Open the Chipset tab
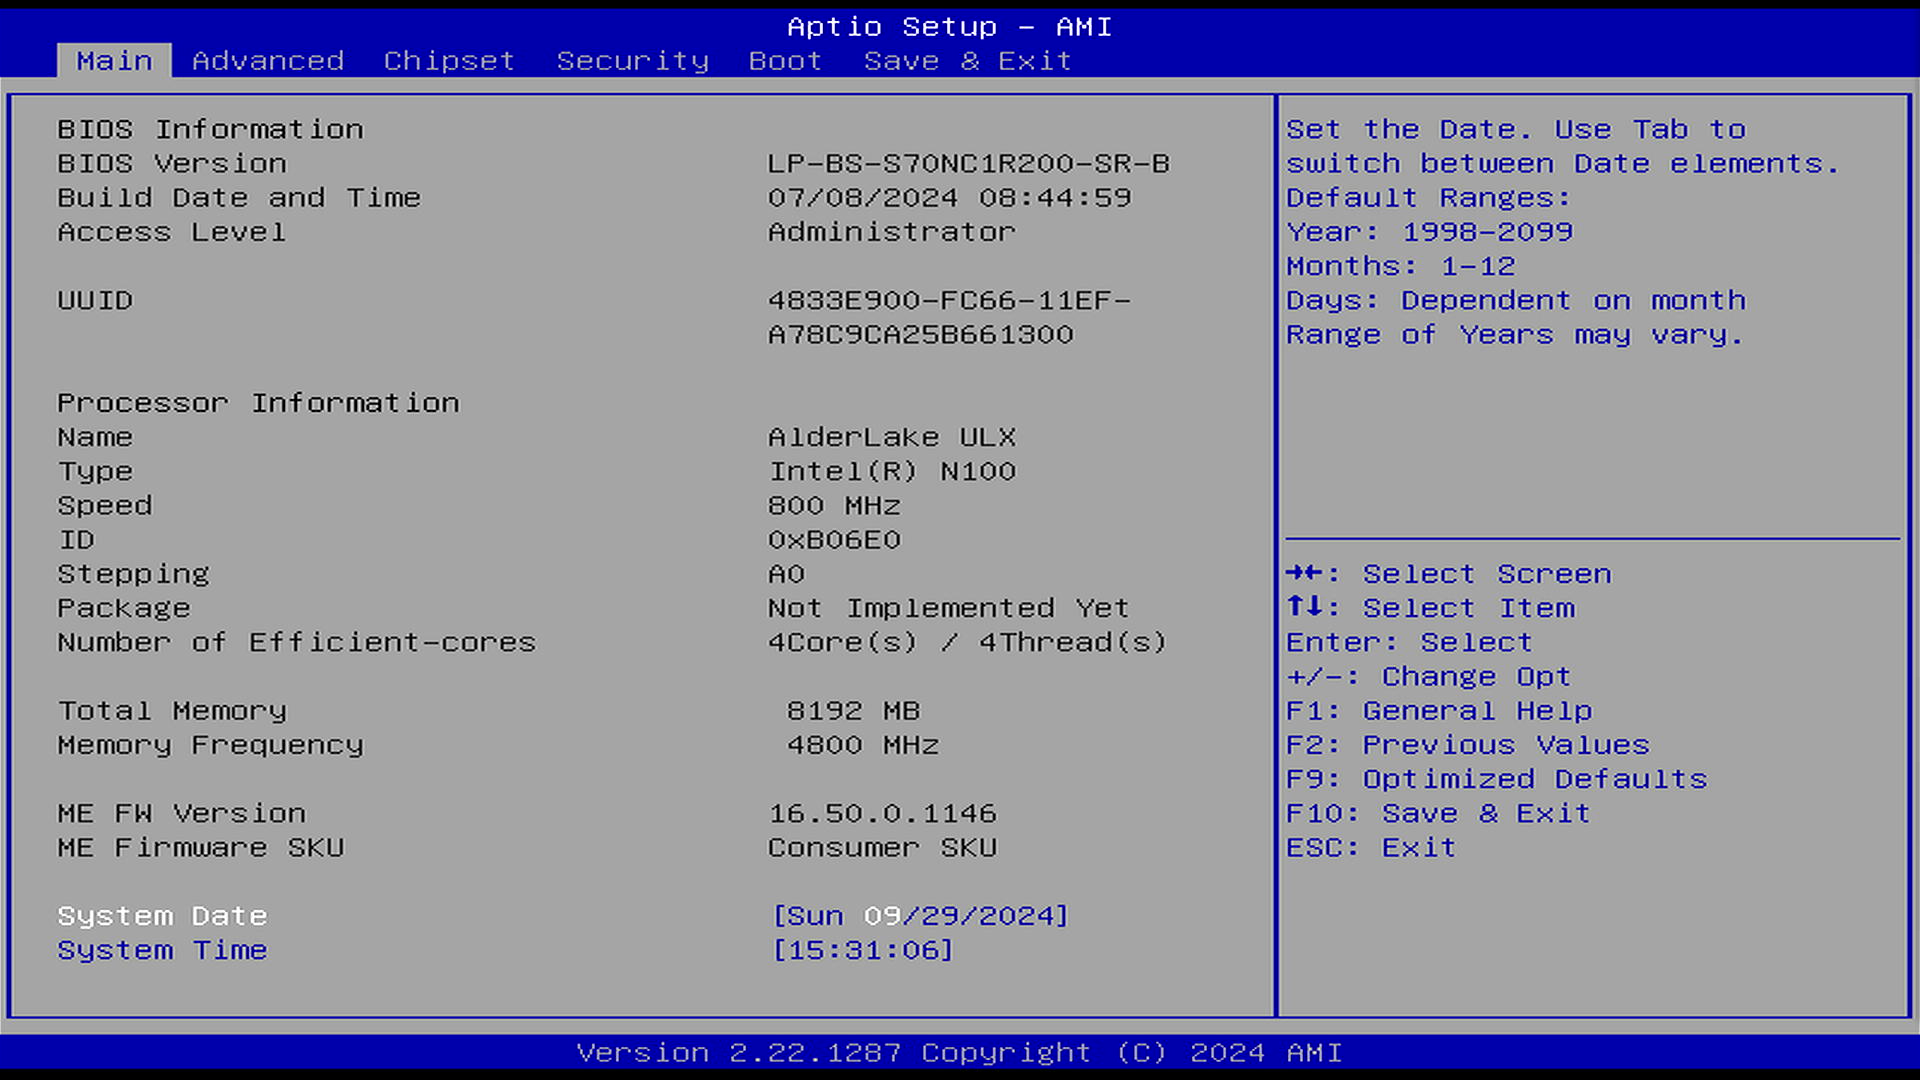Image resolution: width=1920 pixels, height=1080 pixels. click(x=449, y=61)
